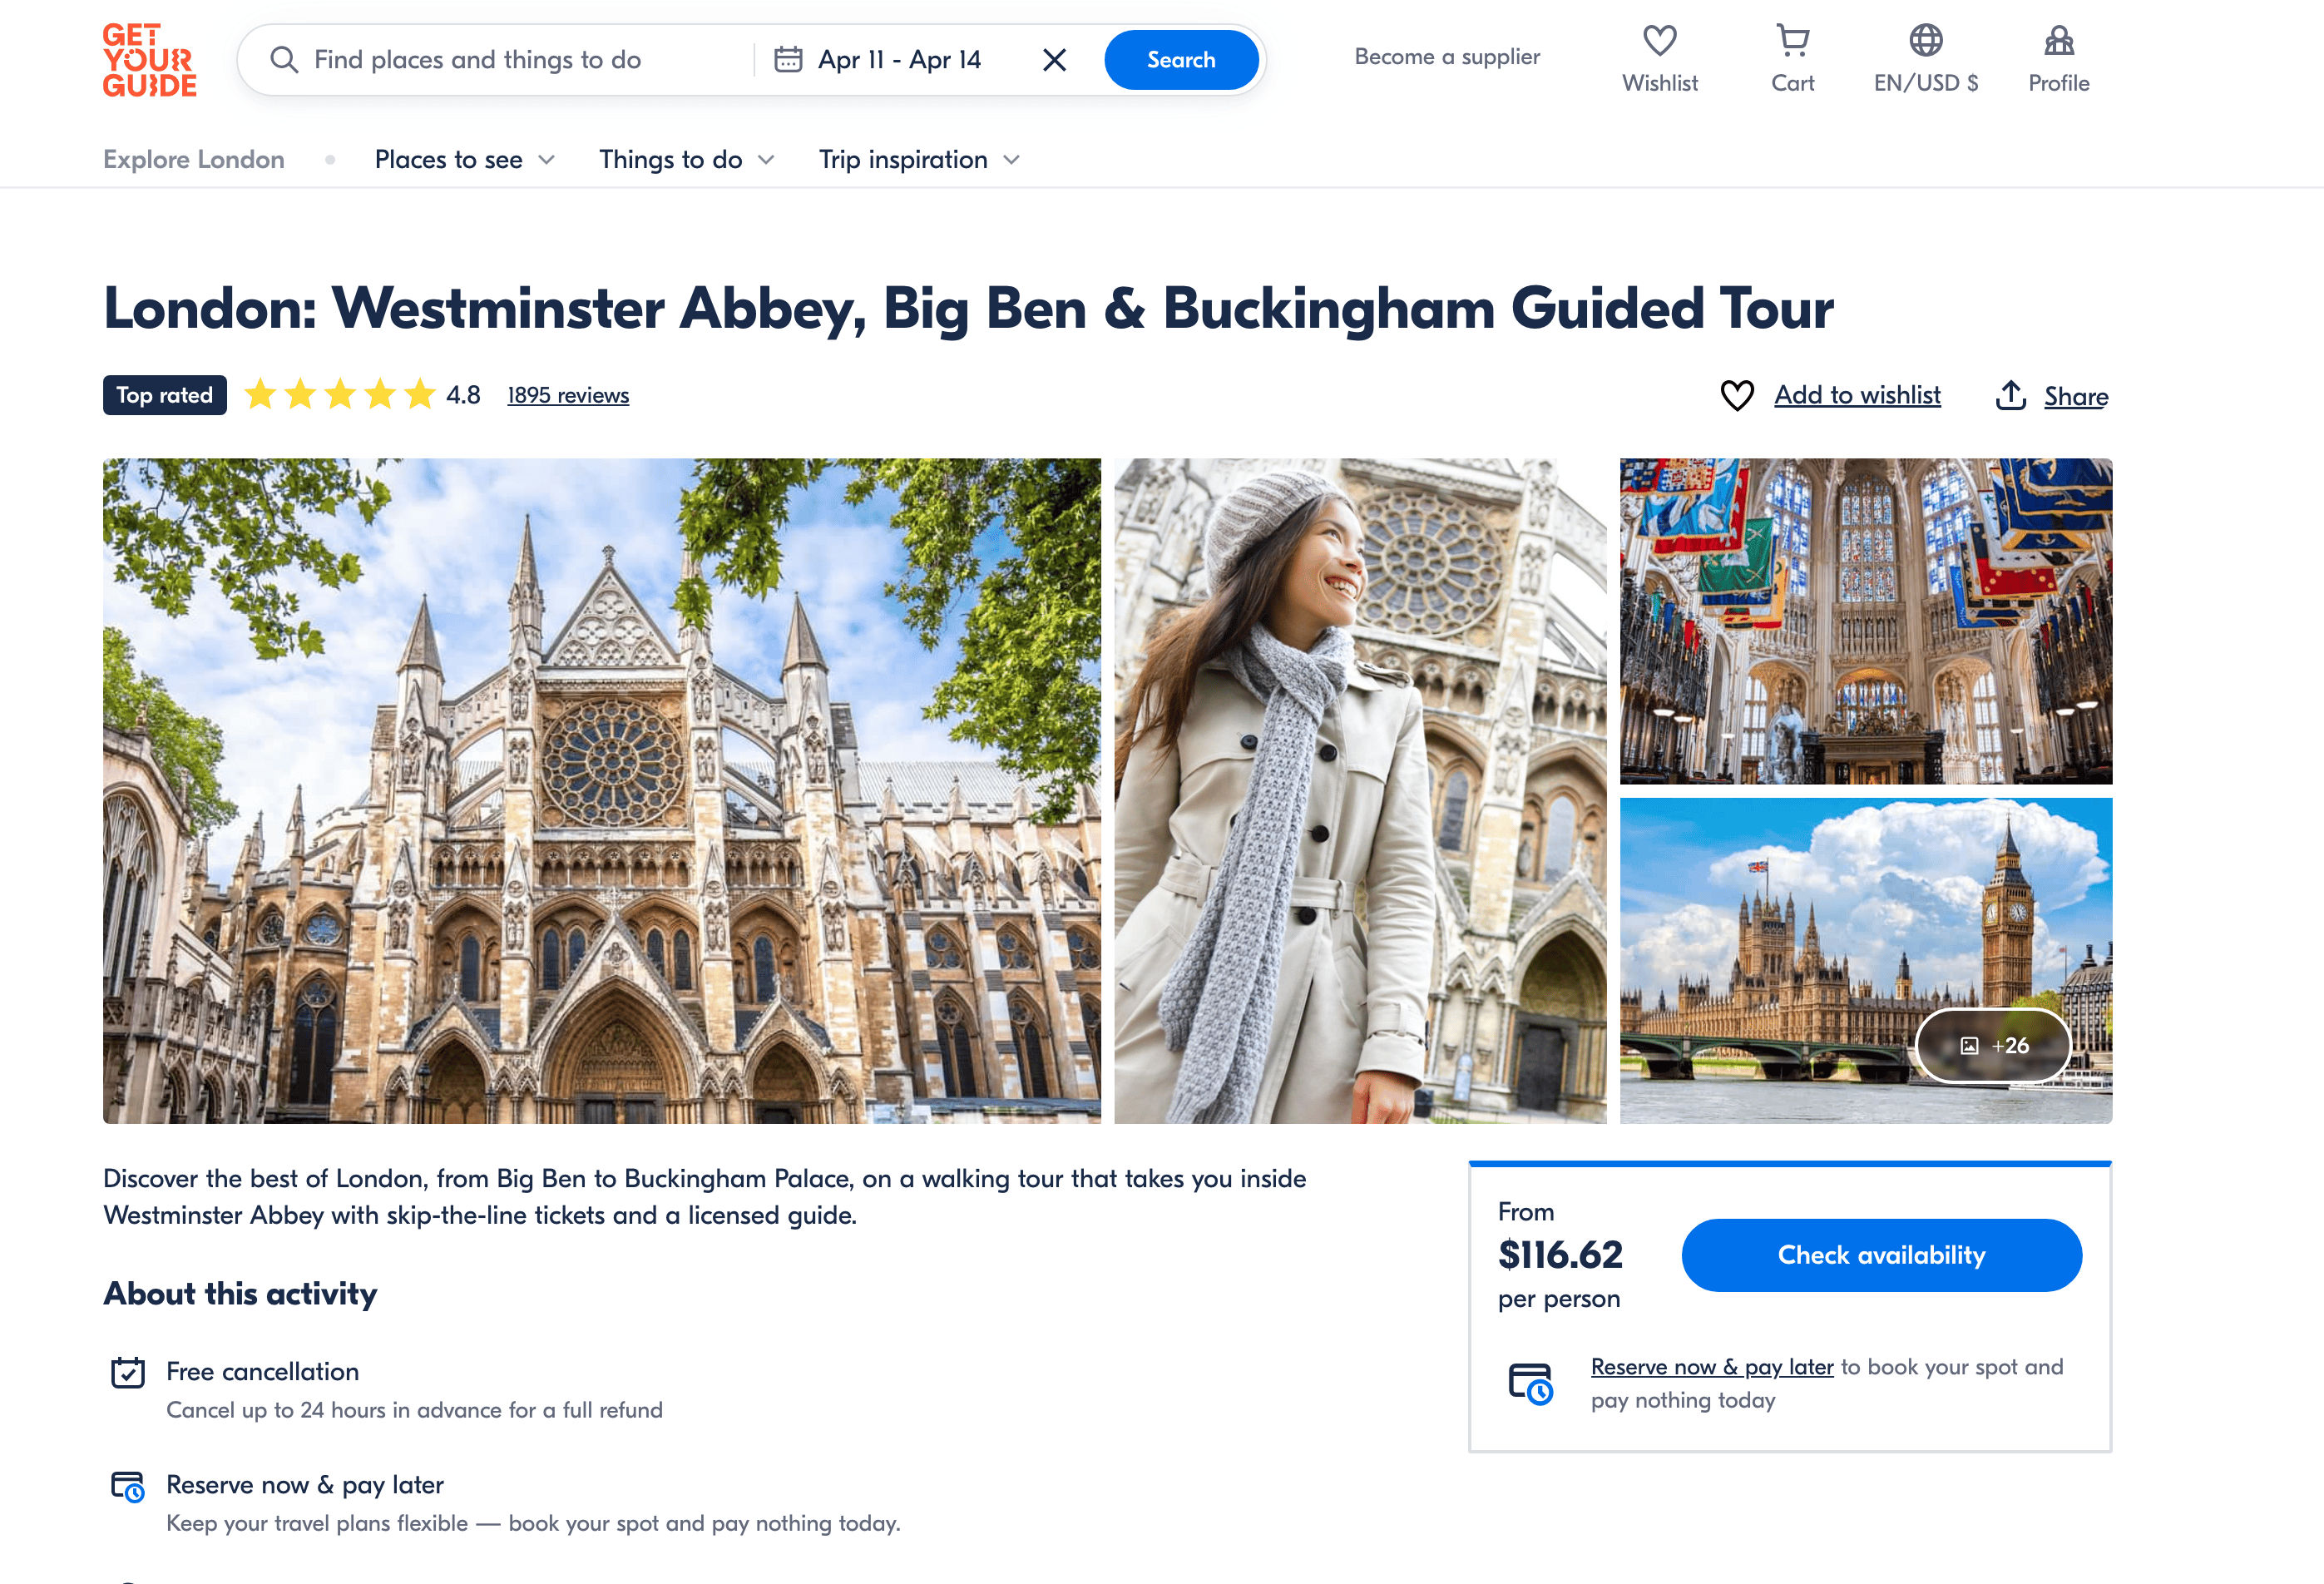Toggle the Add to wishlist heart
This screenshot has width=2324, height=1584.
coord(1737,396)
